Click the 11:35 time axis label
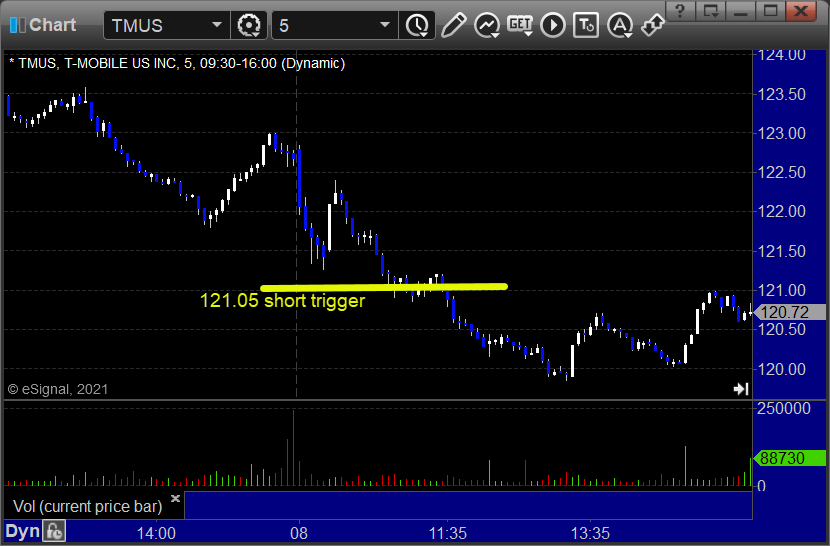 coord(448,533)
